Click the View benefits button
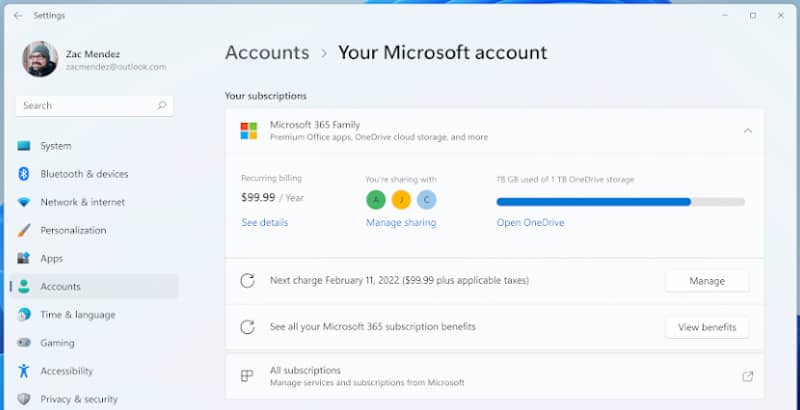 click(x=707, y=327)
